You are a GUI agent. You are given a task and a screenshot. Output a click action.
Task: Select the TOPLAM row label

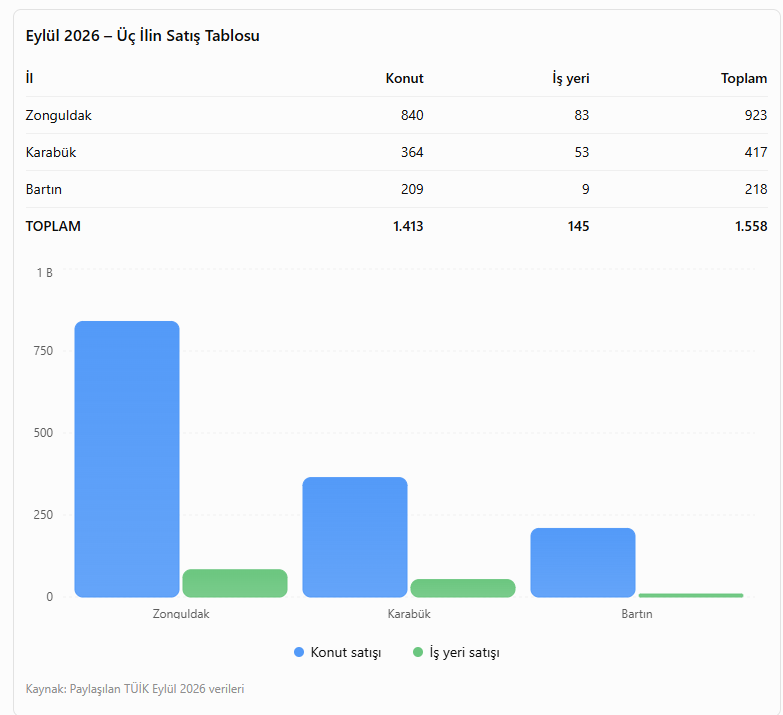[x=53, y=226]
